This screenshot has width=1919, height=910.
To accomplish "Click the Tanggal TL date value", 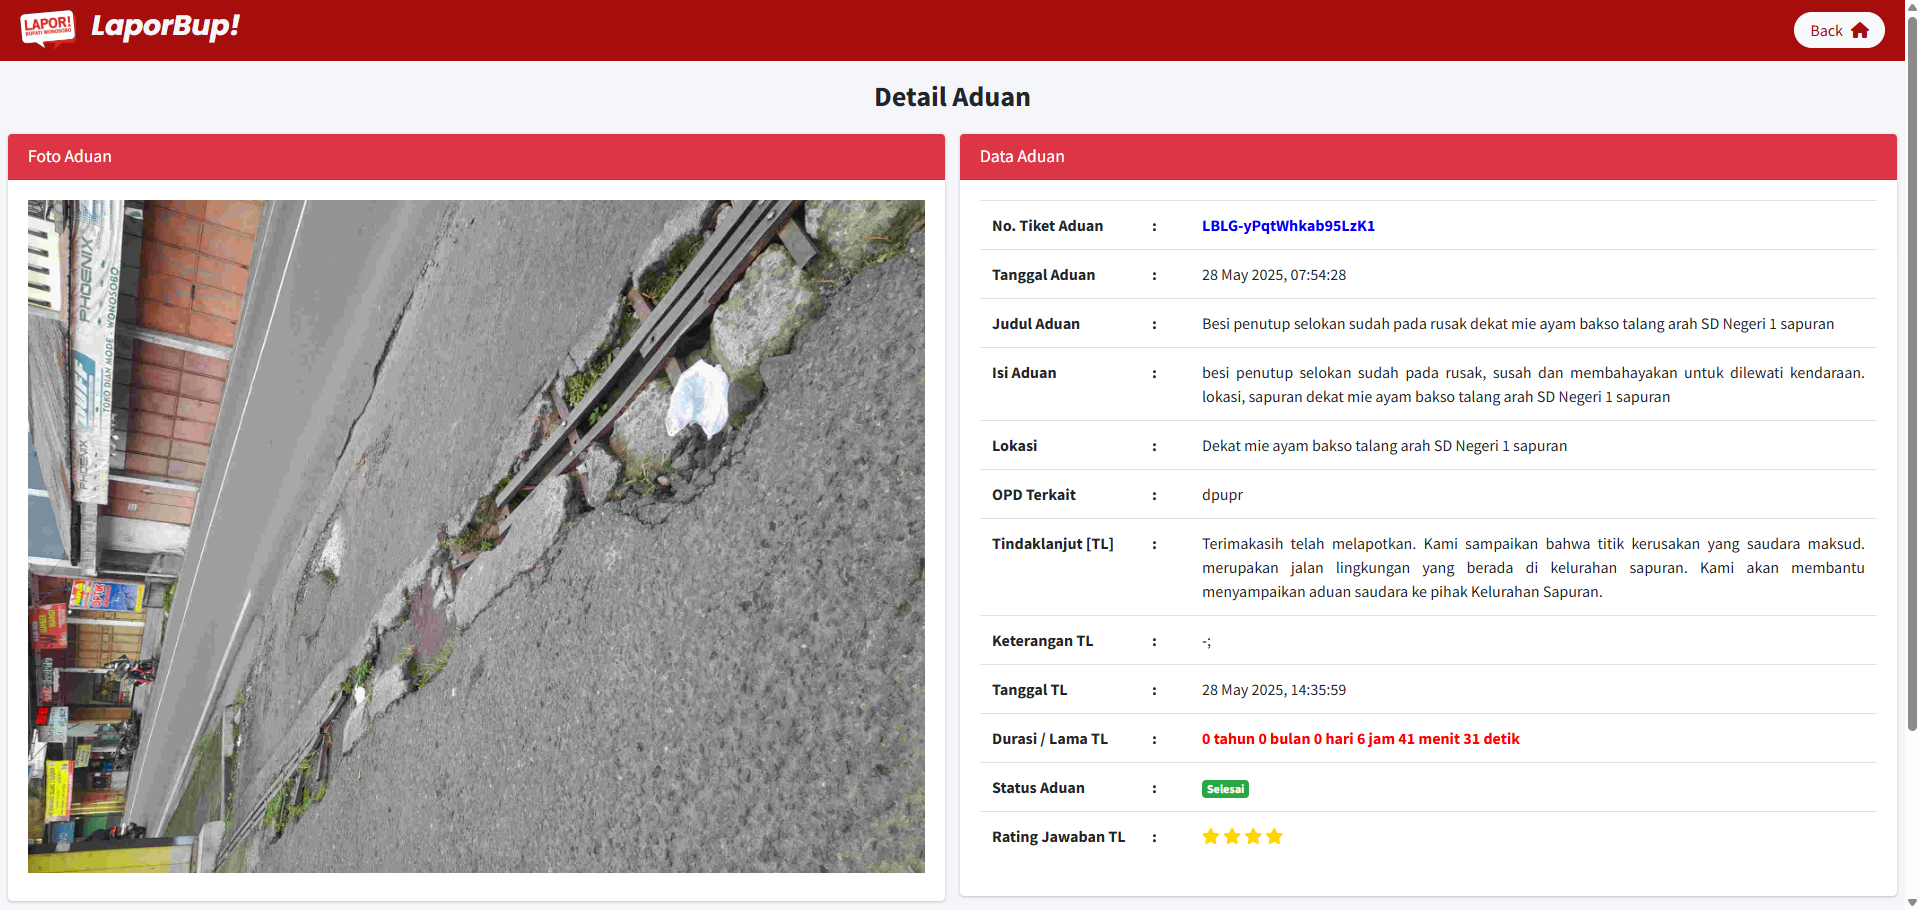I will tap(1273, 690).
